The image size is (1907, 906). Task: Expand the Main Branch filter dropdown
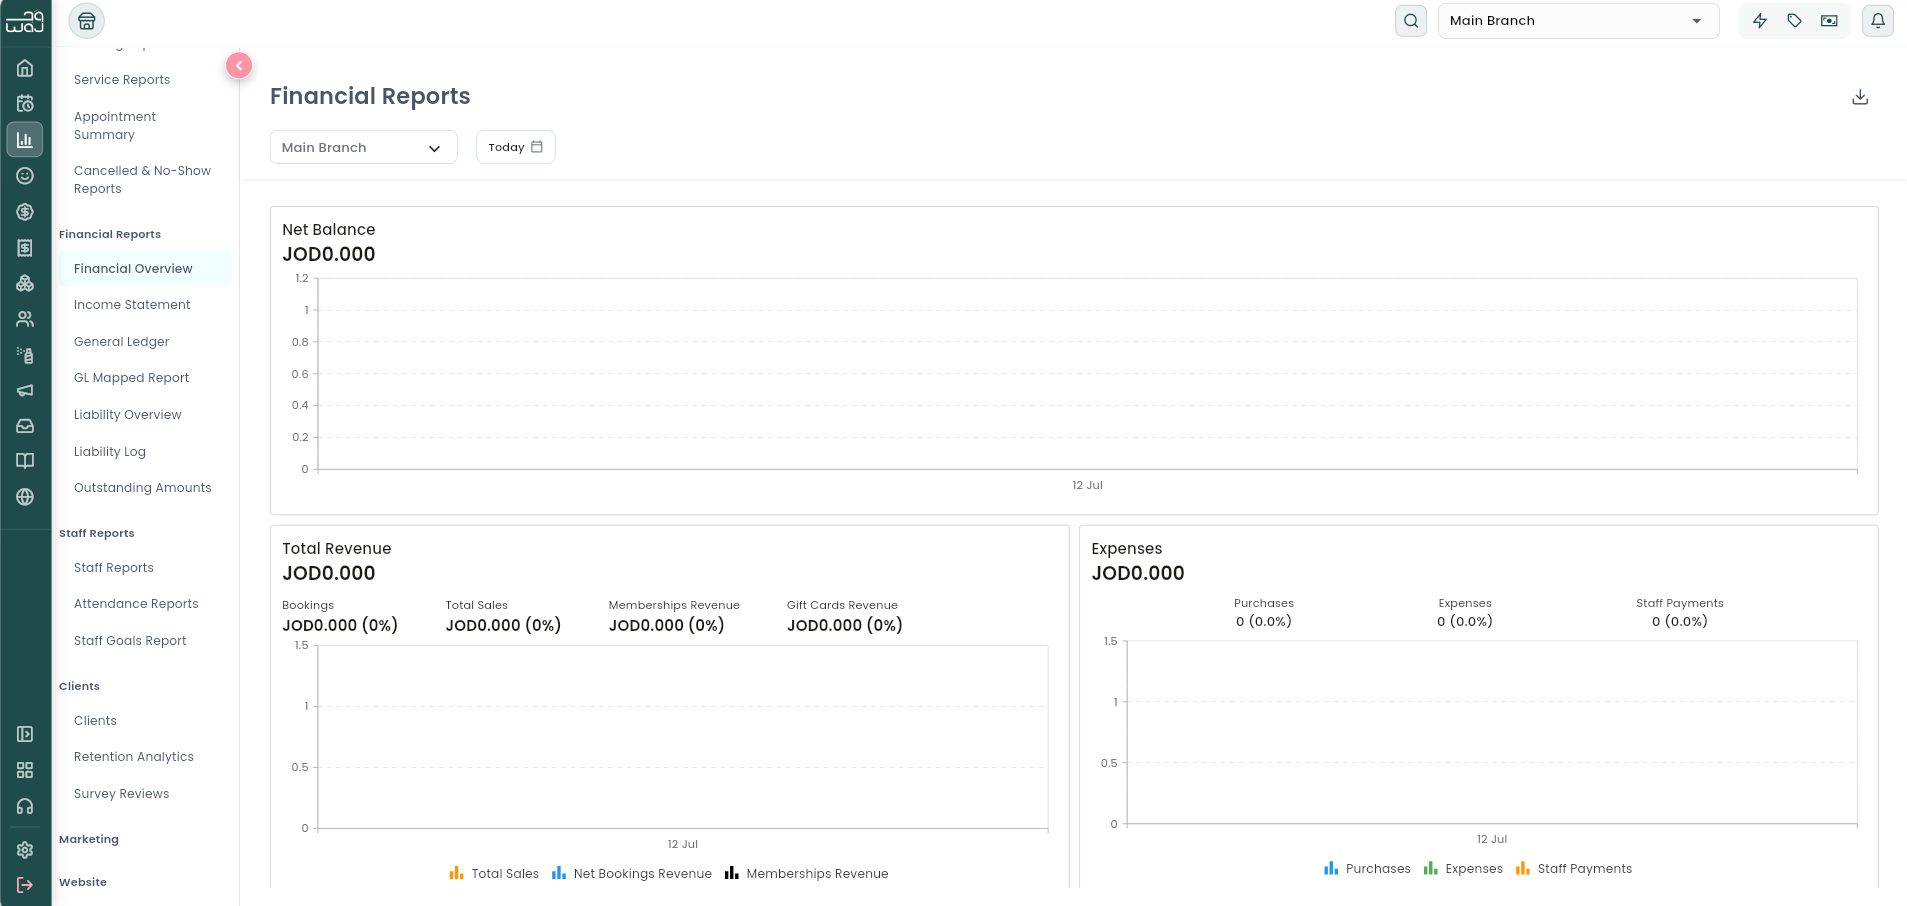[364, 147]
